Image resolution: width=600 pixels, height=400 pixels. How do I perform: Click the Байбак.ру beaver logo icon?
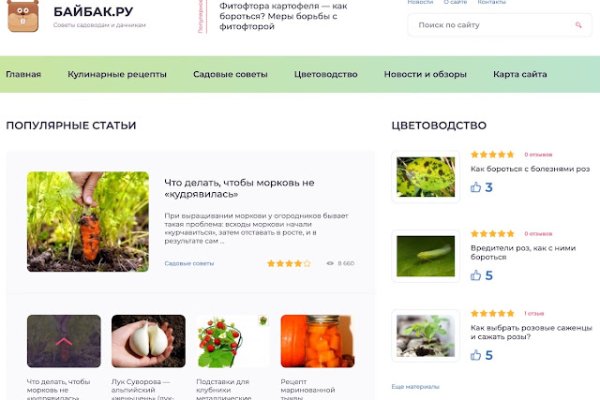tap(23, 16)
